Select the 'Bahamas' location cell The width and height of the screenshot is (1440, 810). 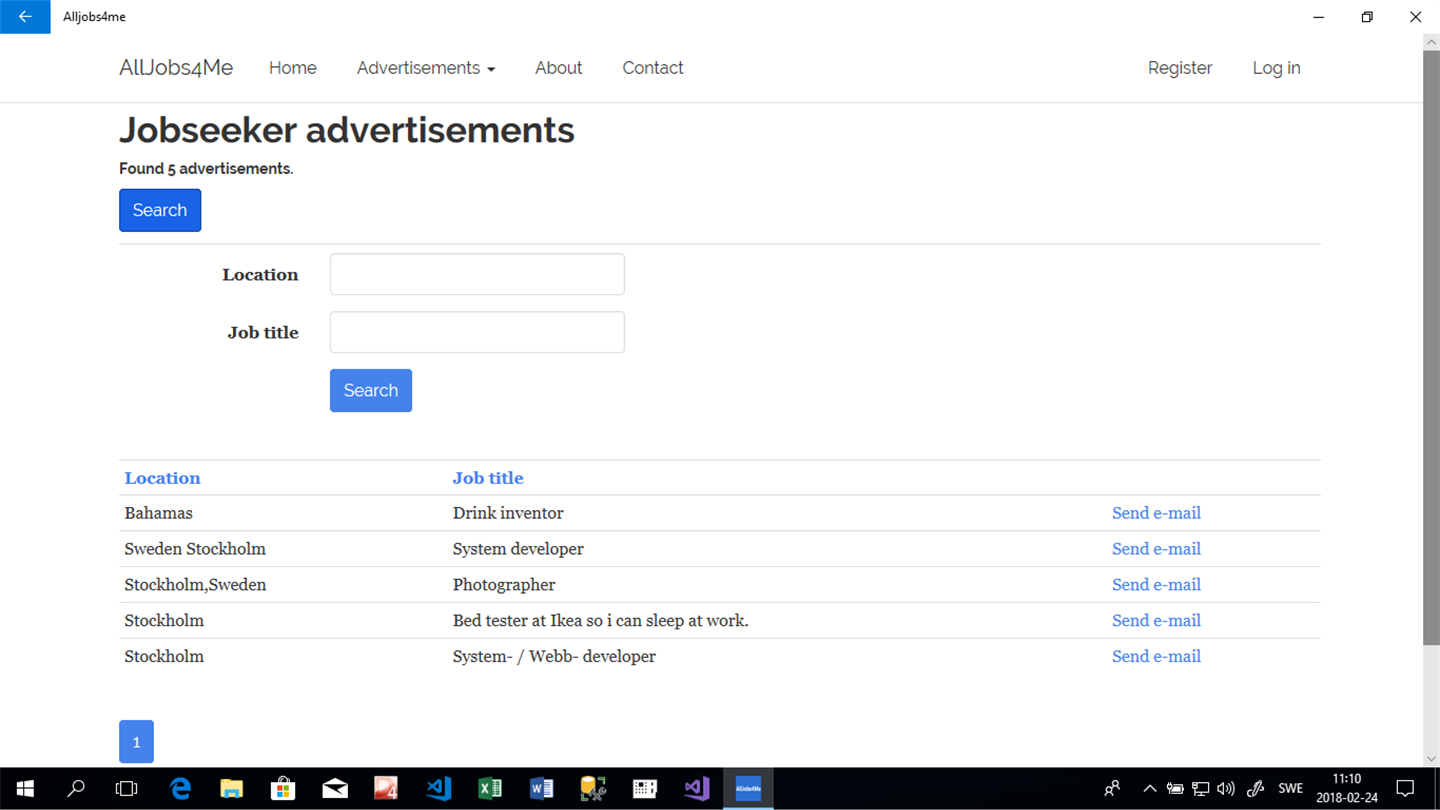point(158,513)
